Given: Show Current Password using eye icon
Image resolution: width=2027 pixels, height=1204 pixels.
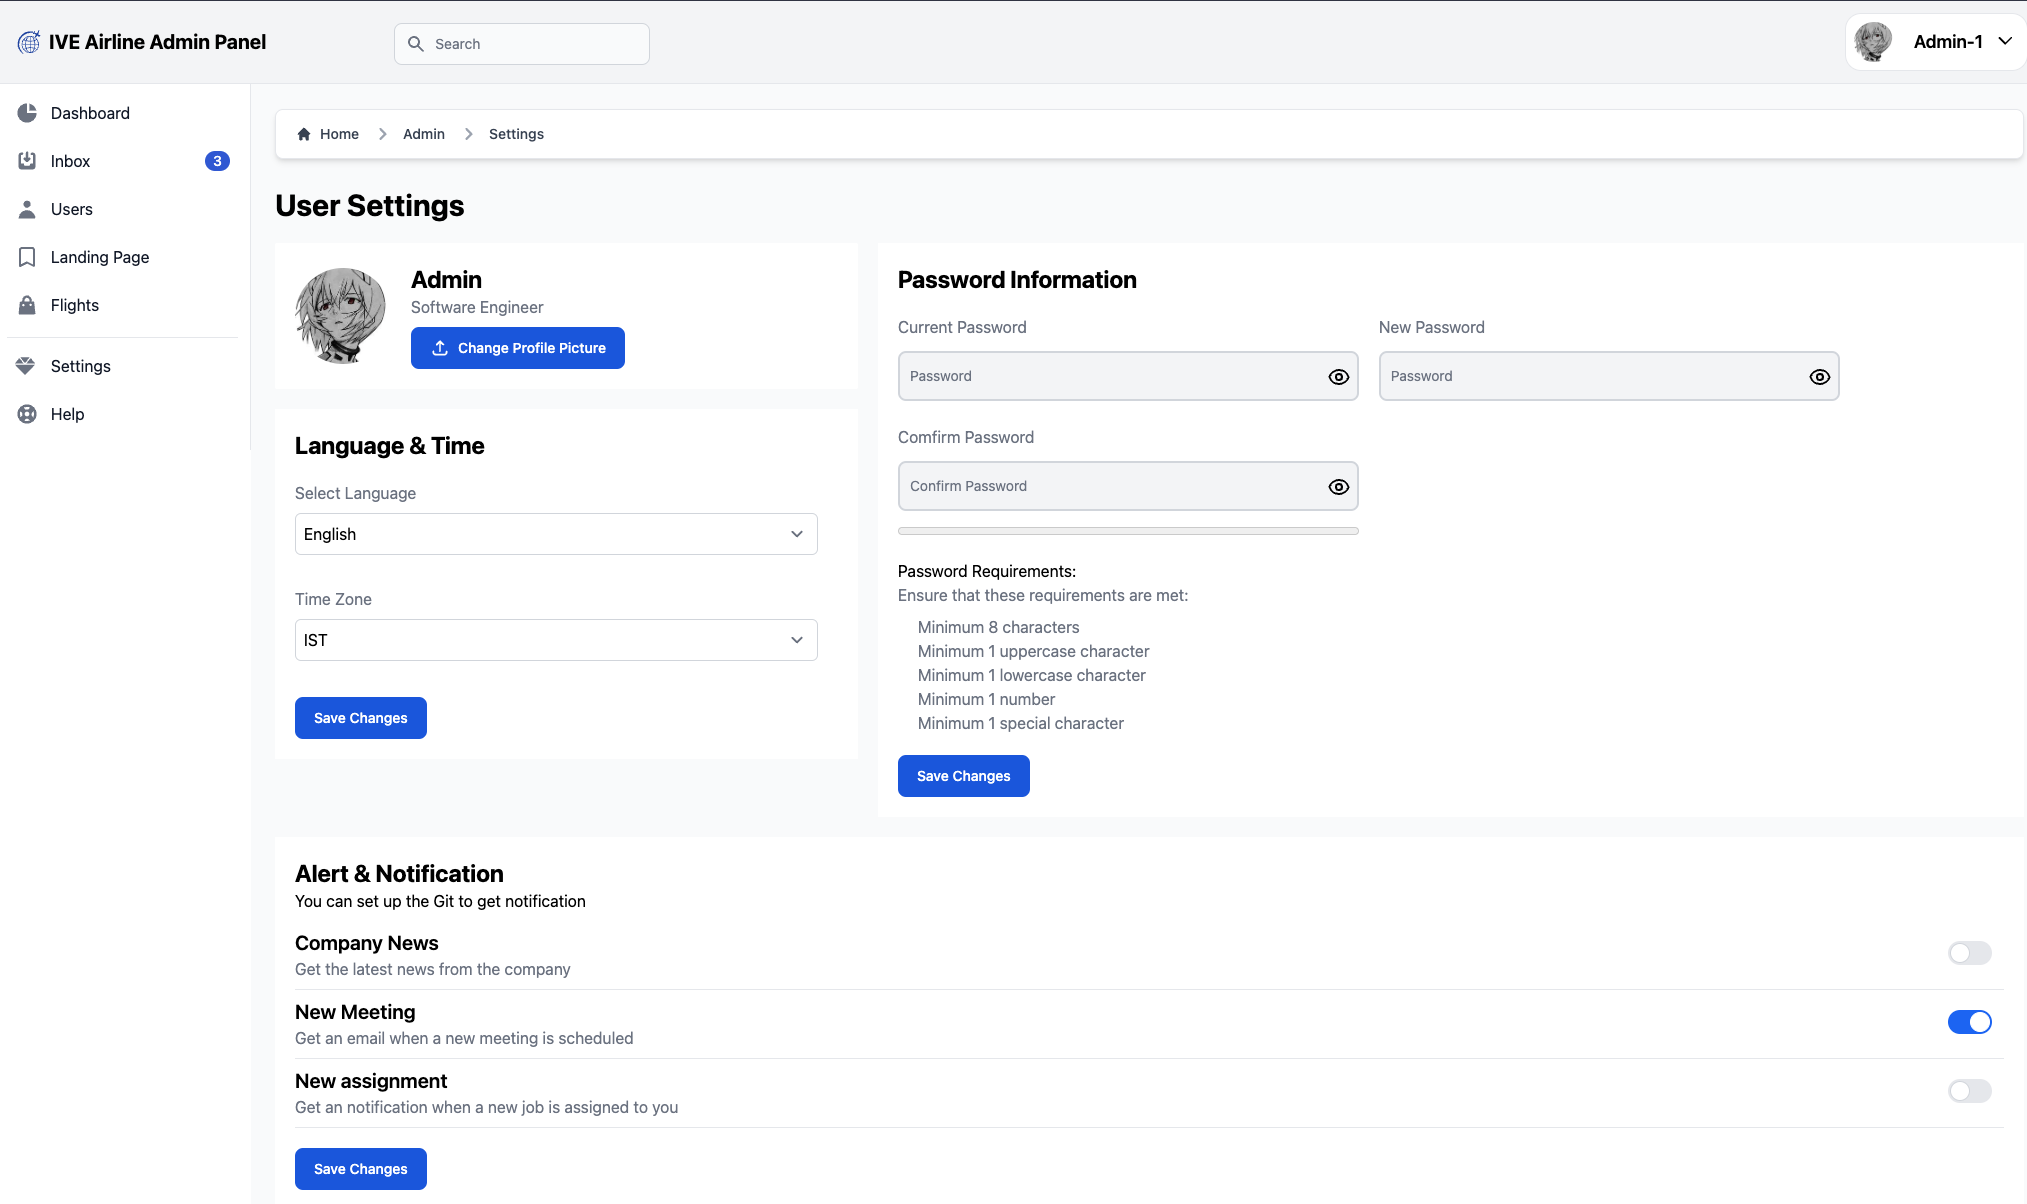Looking at the screenshot, I should click(x=1338, y=377).
